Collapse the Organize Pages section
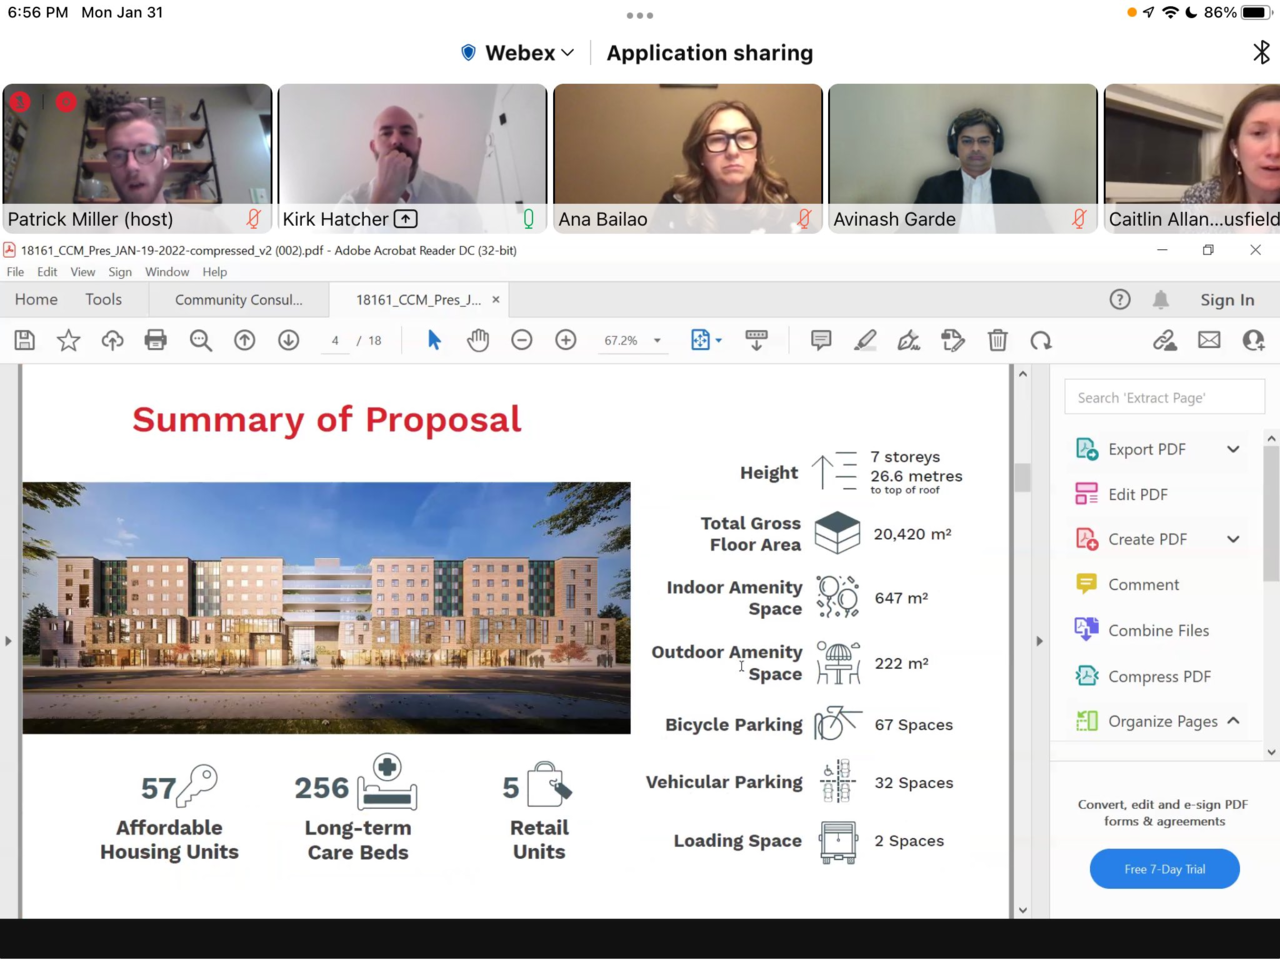 [x=1233, y=721]
